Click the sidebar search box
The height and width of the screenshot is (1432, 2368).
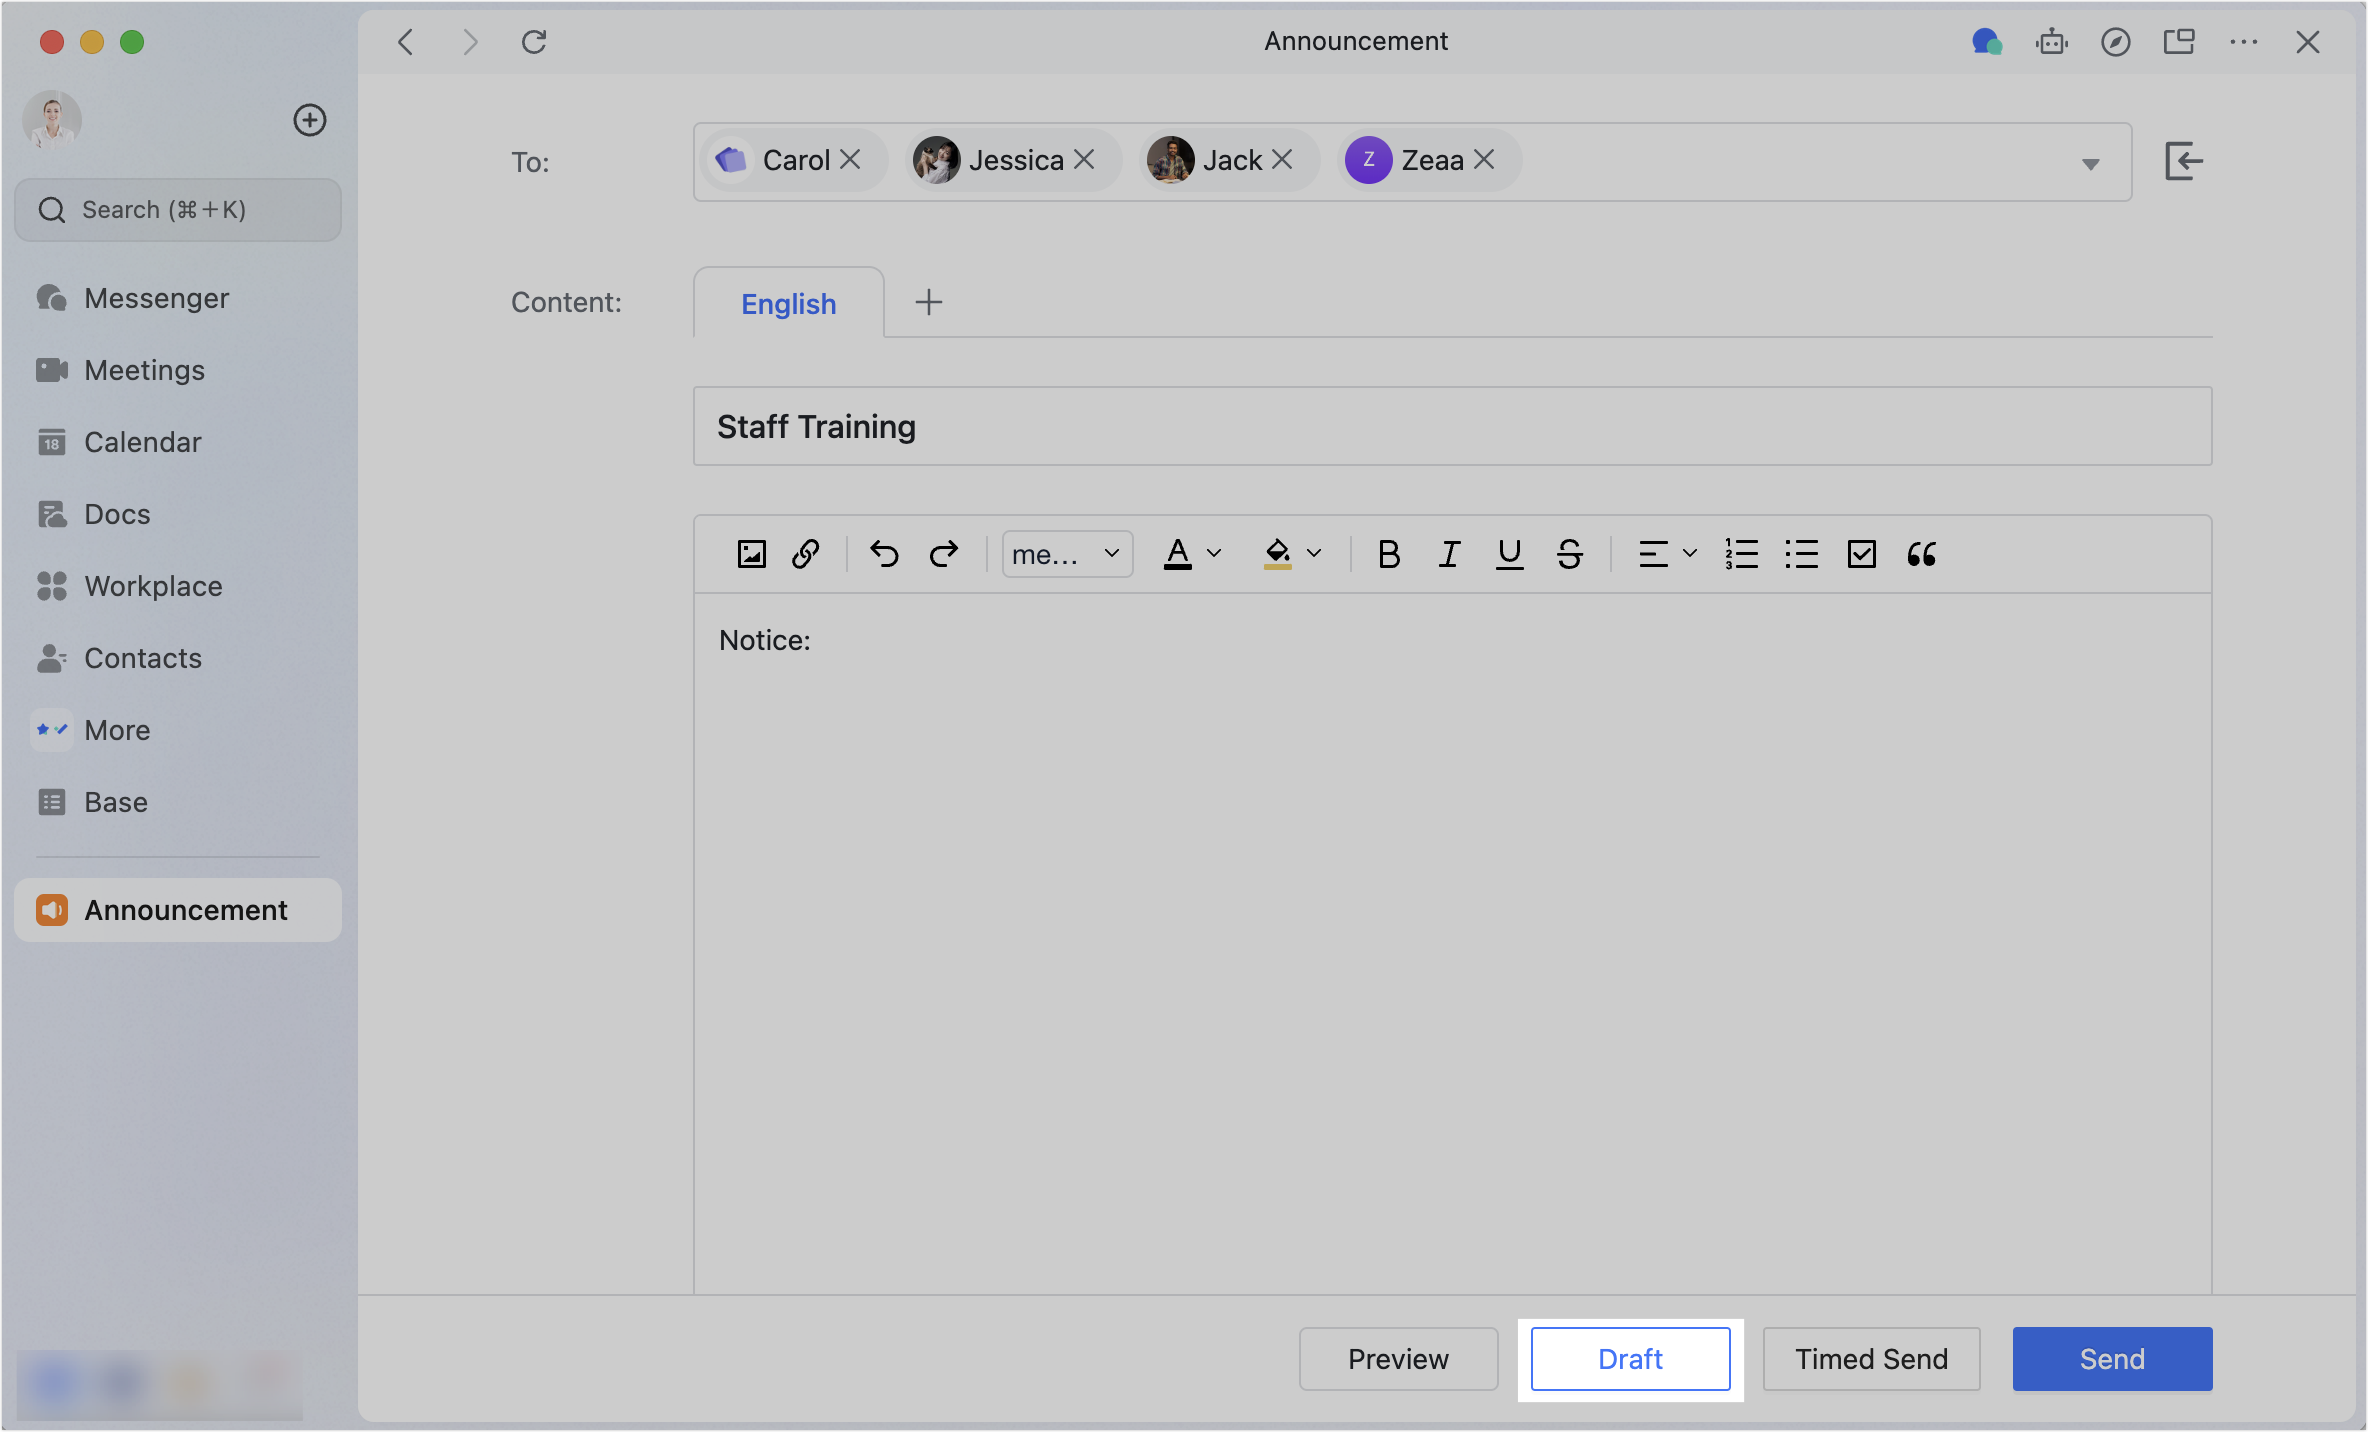point(178,210)
